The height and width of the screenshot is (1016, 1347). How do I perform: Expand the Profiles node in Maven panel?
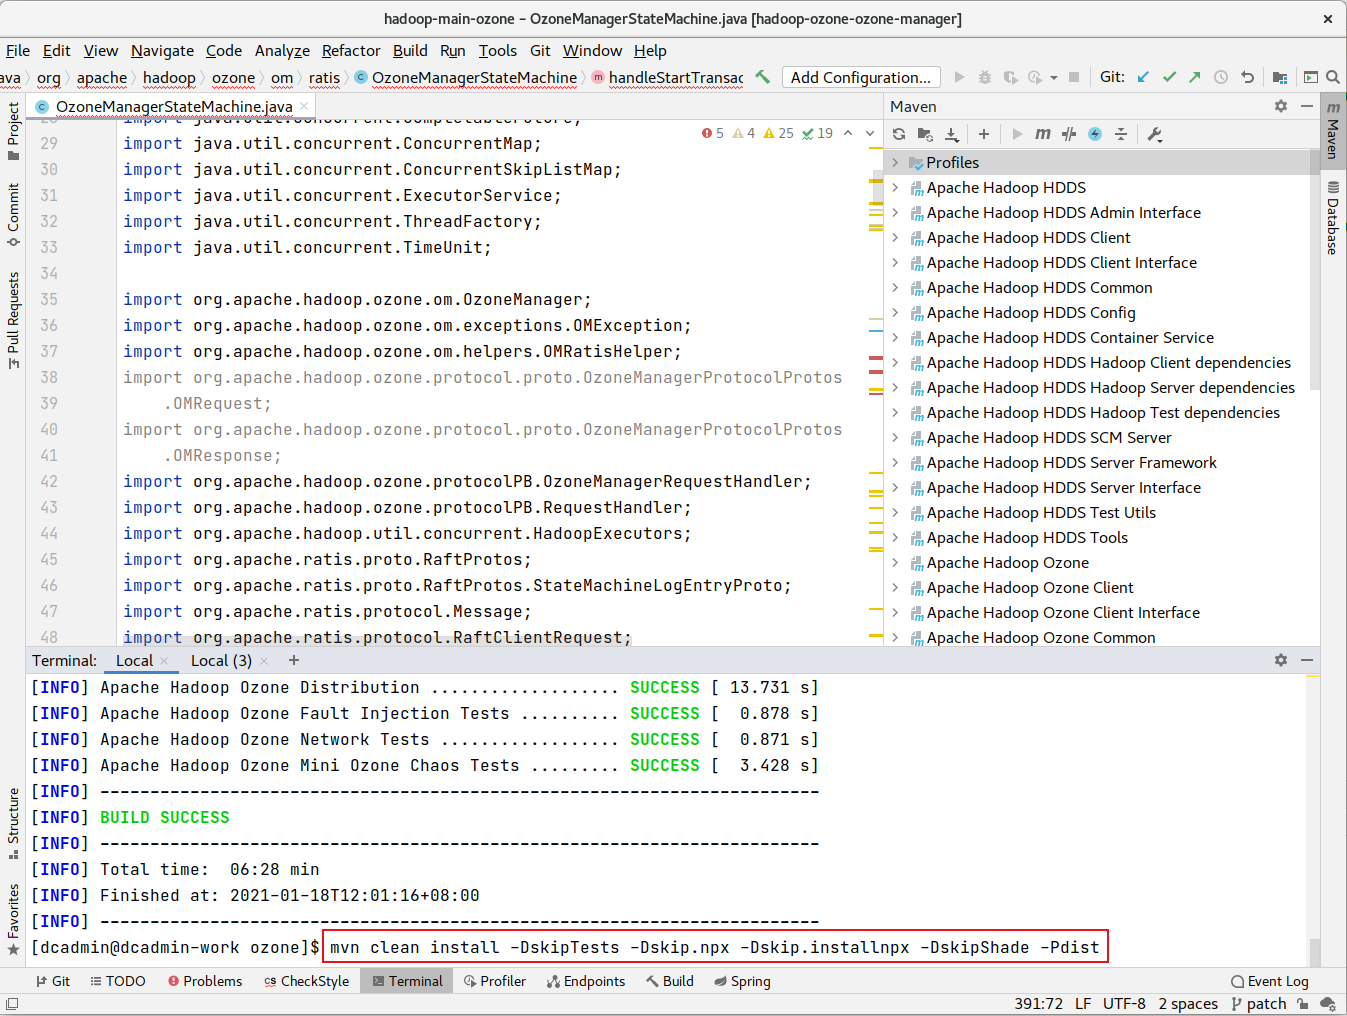tap(895, 162)
